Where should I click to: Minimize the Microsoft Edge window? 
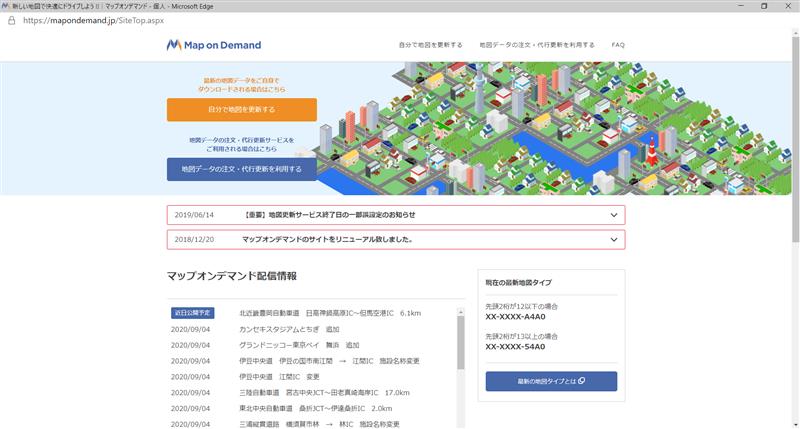point(741,6)
